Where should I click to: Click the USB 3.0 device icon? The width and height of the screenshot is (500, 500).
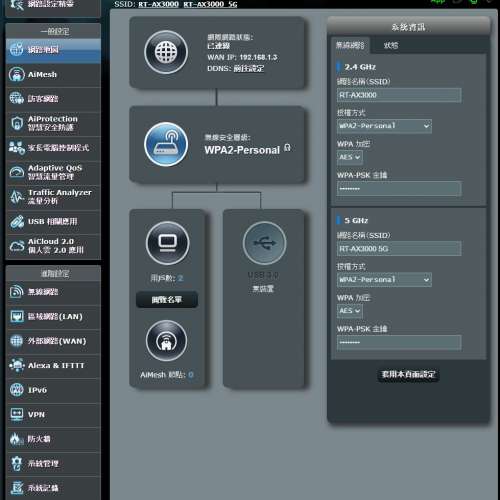(x=264, y=243)
